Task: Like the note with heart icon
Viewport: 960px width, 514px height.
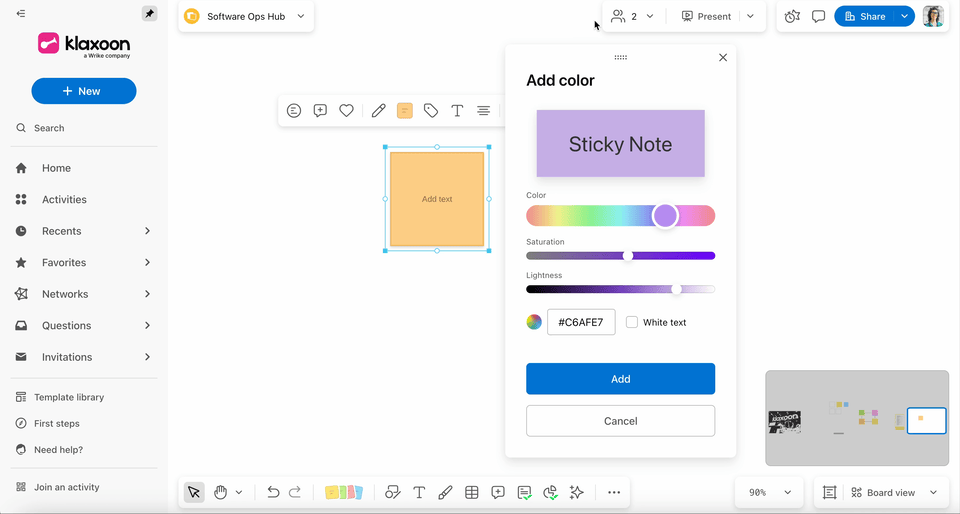Action: [x=347, y=111]
